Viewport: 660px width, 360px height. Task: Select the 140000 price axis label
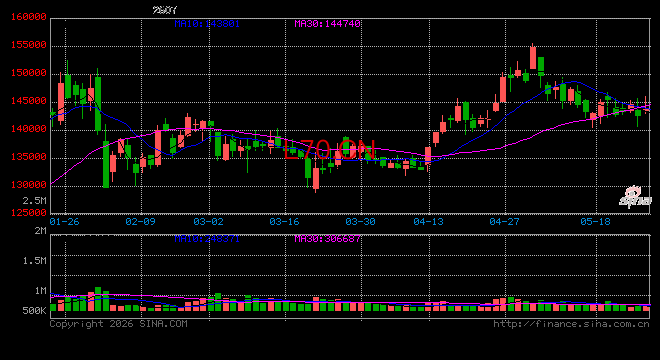tap(28, 129)
